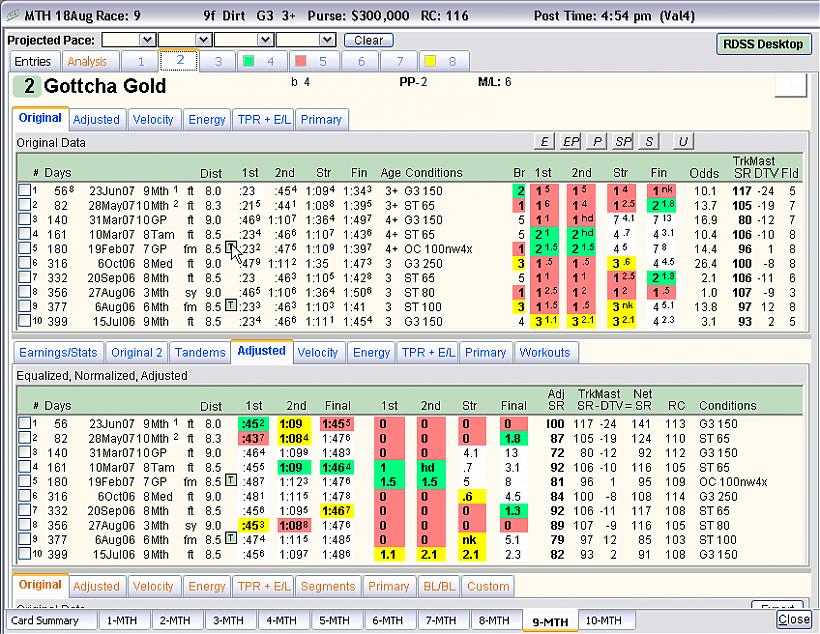The height and width of the screenshot is (634, 820).
Task: Check the box for 15Jul06 original row
Action: tap(24, 321)
